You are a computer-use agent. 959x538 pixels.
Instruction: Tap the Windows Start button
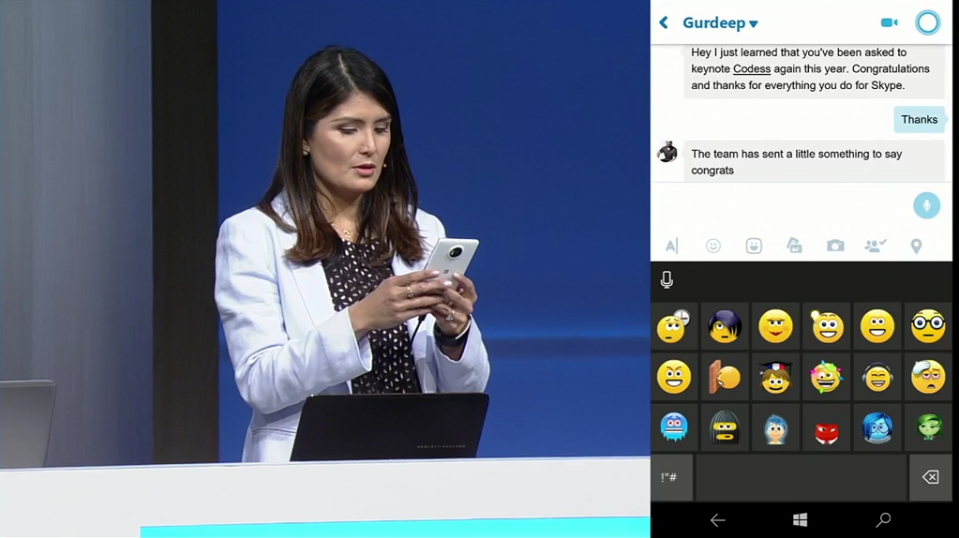click(x=800, y=520)
